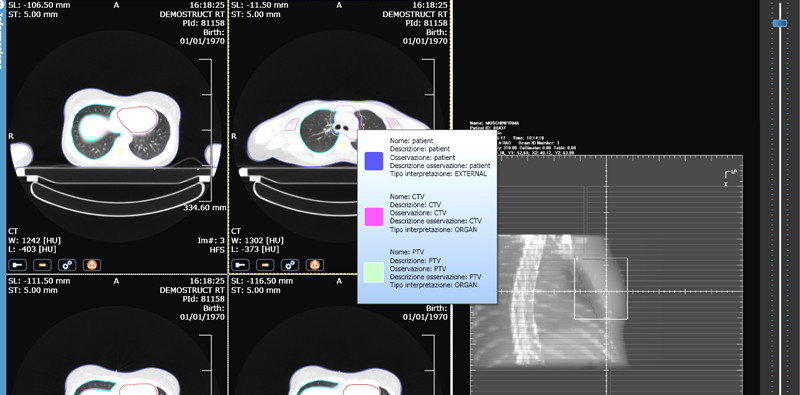Select the CT slice at SL -116.50 mm
The image size is (800, 395).
click(x=339, y=335)
